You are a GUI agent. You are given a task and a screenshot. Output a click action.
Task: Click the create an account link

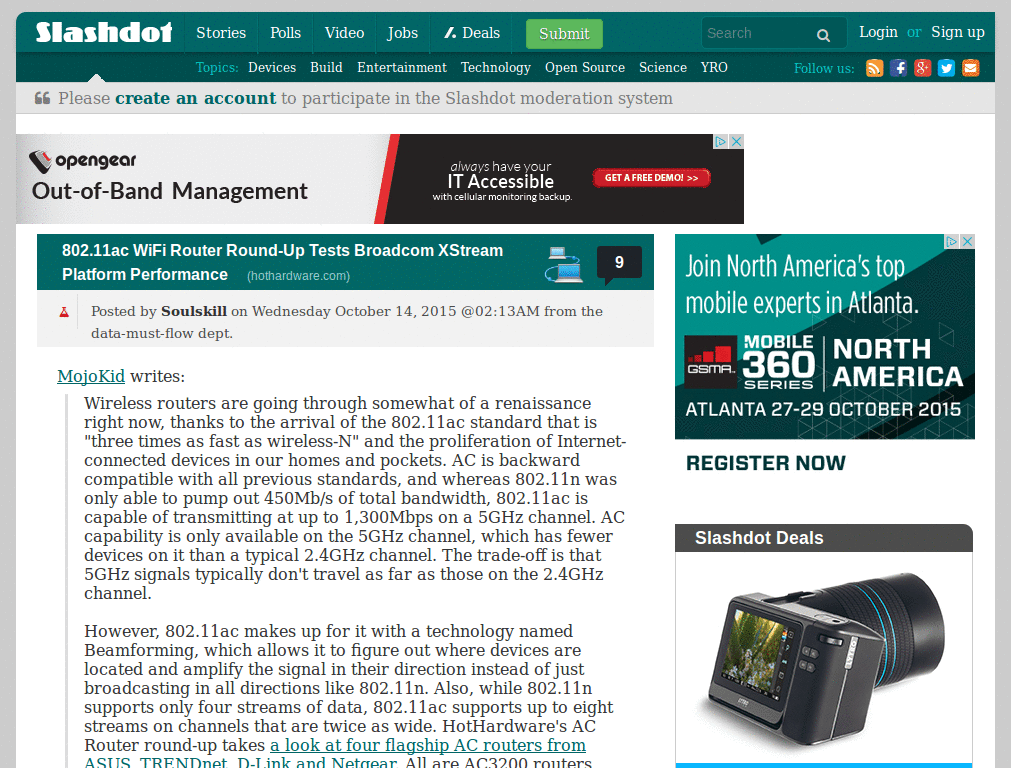[x=195, y=98]
